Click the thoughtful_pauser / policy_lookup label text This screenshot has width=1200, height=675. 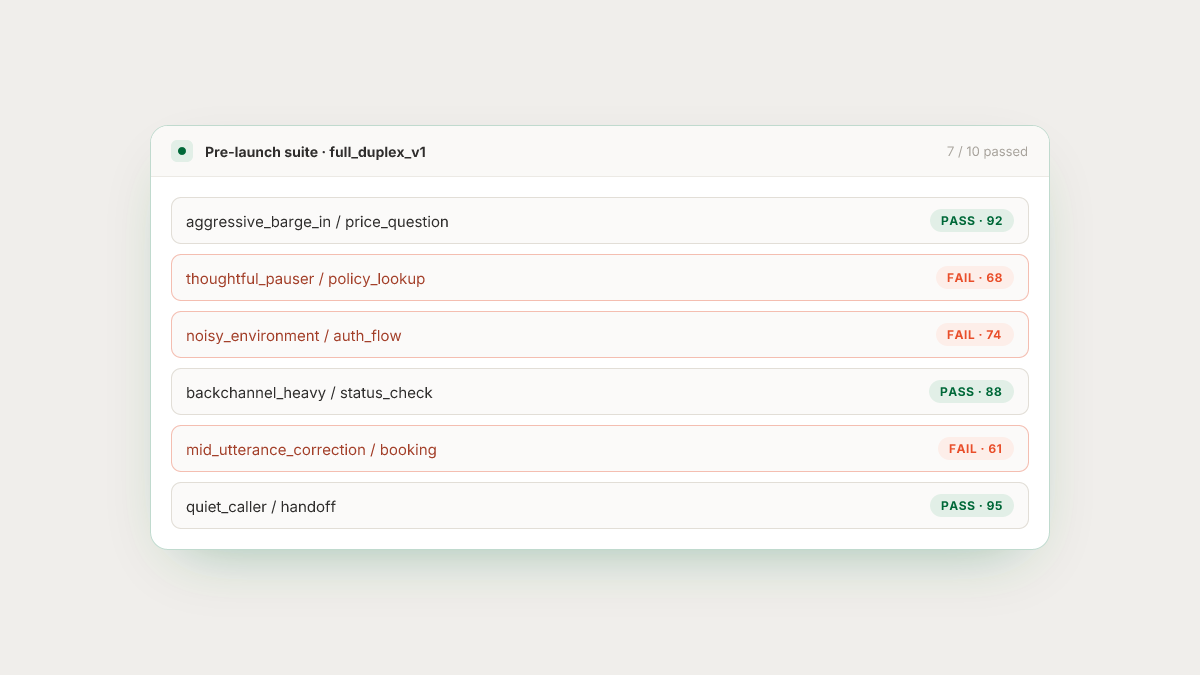click(305, 279)
